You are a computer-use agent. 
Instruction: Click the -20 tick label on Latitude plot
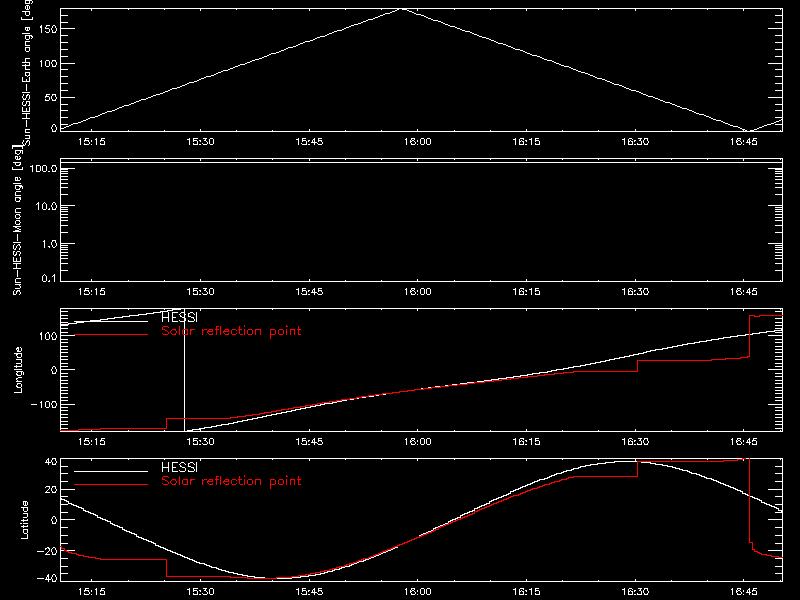[46, 551]
